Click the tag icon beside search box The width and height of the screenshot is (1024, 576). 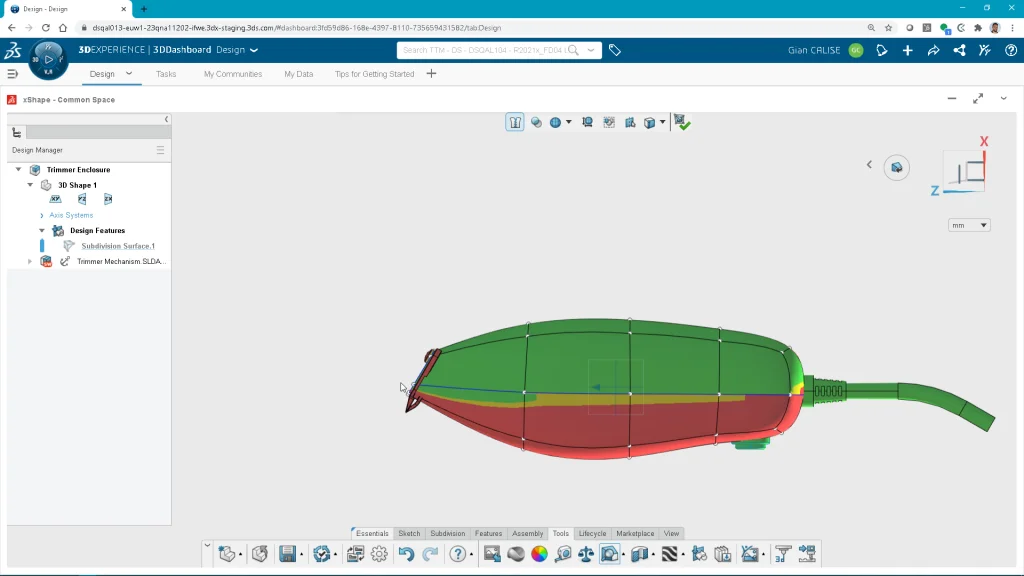click(x=615, y=50)
